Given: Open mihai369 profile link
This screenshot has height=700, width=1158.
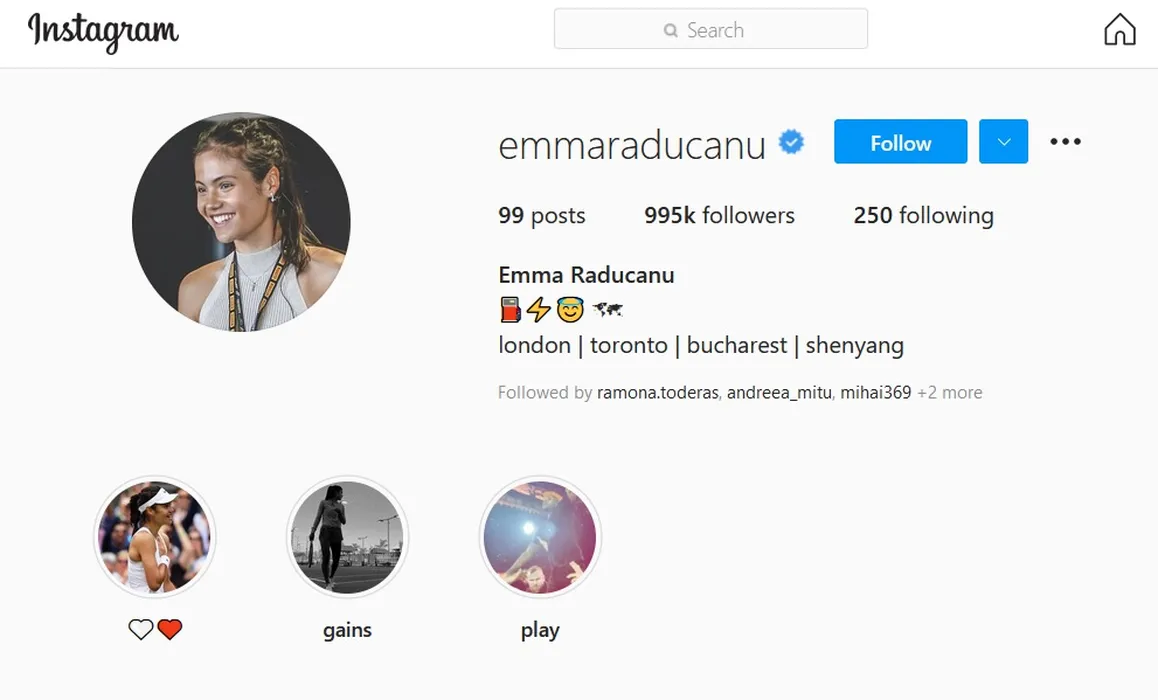Looking at the screenshot, I should tap(875, 392).
